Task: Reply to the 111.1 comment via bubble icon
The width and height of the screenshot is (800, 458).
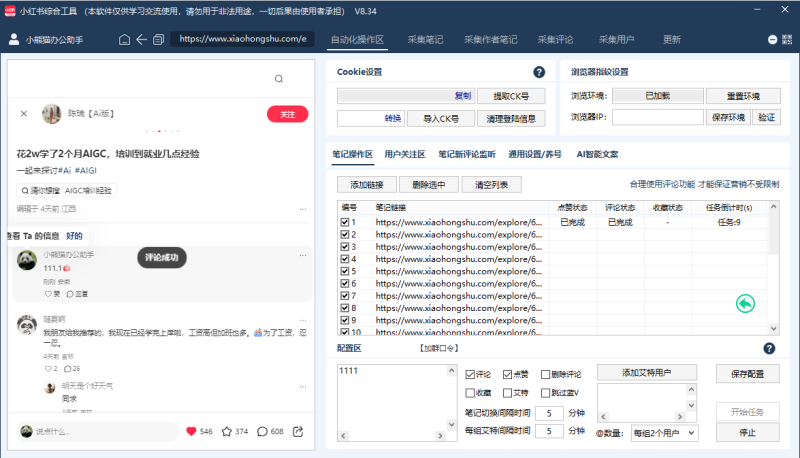Action: [70, 294]
